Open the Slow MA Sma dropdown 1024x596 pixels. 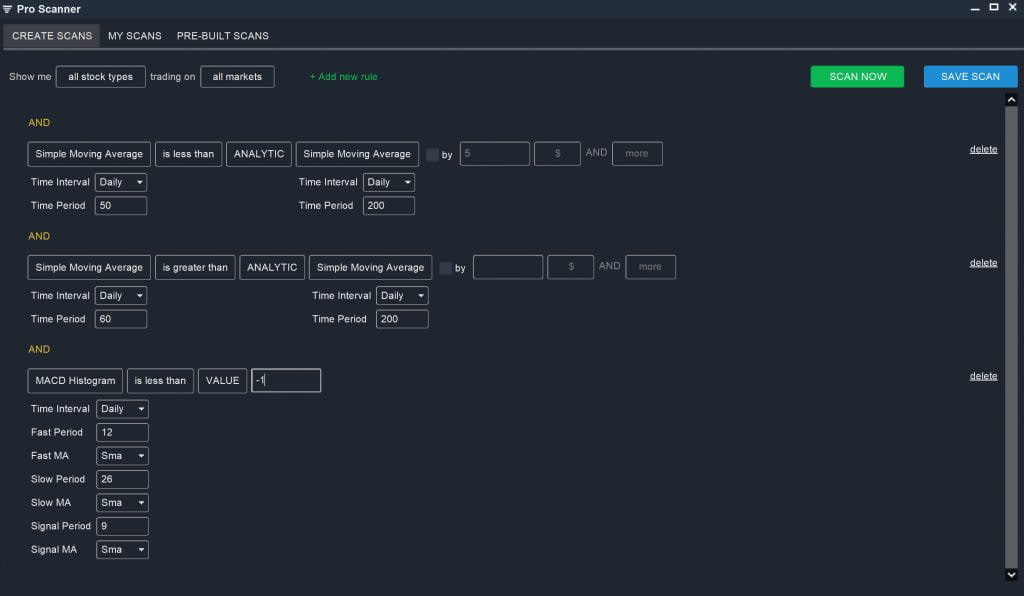(122, 503)
